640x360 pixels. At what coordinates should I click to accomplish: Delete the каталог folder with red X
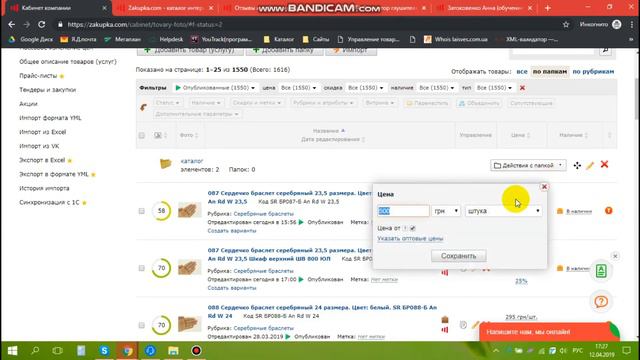pyautogui.click(x=604, y=164)
